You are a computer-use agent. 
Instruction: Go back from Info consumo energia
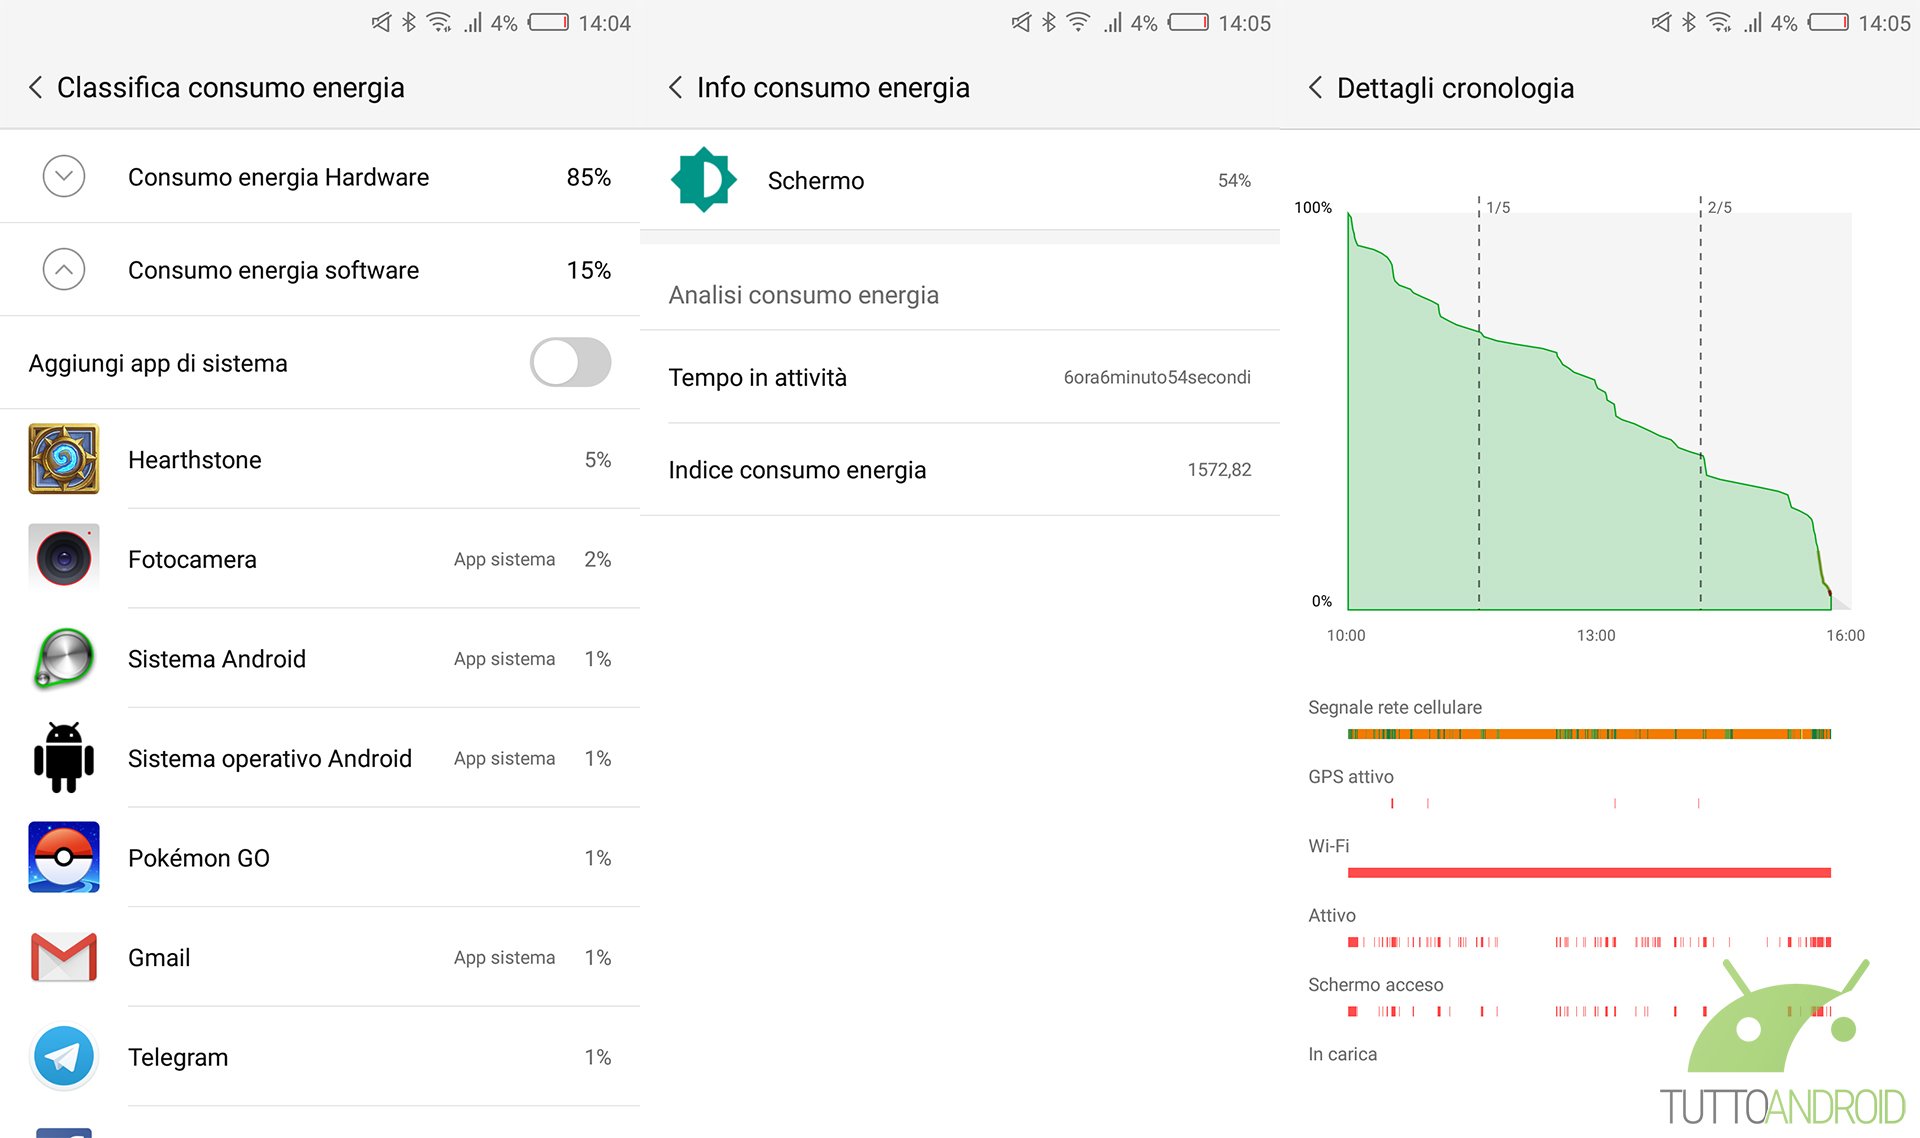[676, 88]
